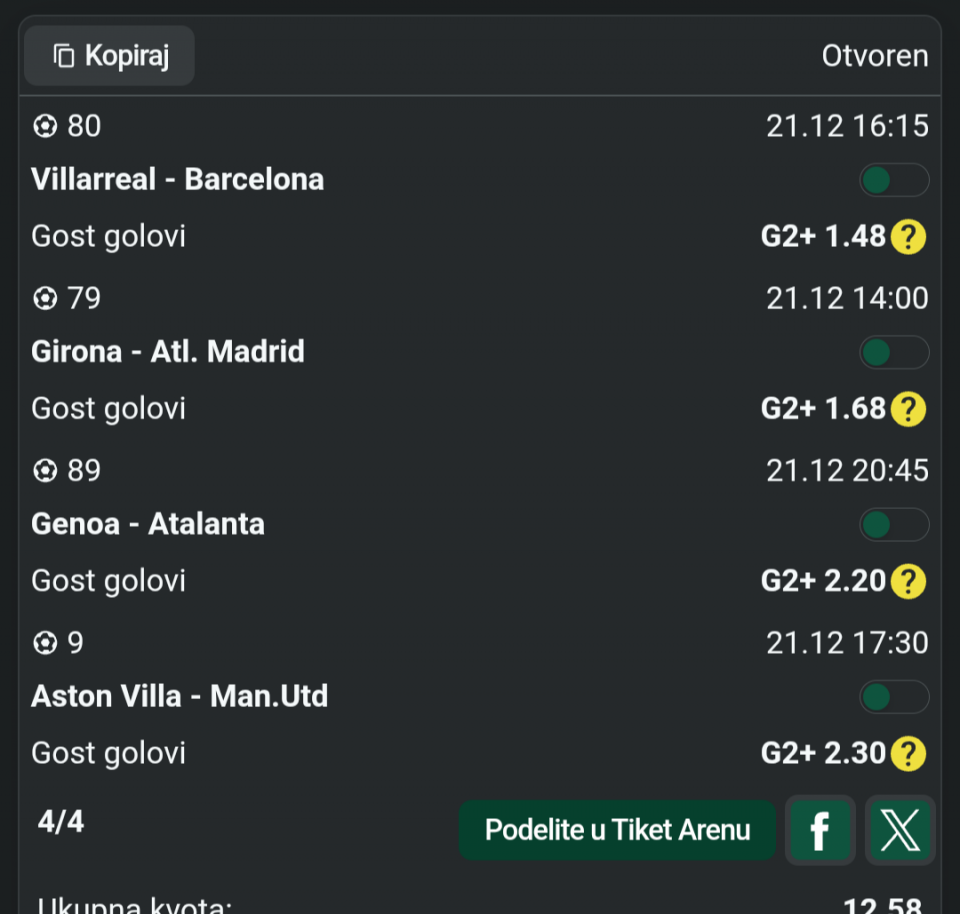Tap Podelite u Tiket Arenu button

point(617,830)
